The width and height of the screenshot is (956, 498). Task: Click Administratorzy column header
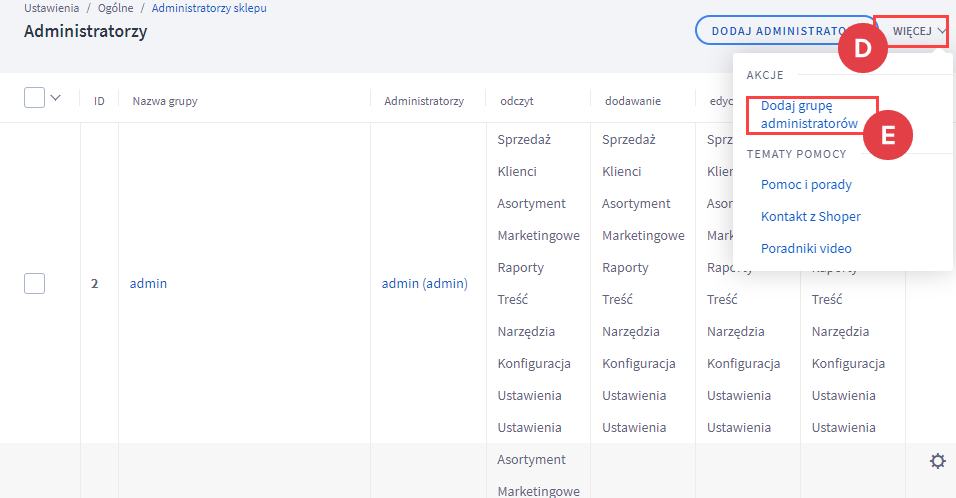tap(424, 101)
